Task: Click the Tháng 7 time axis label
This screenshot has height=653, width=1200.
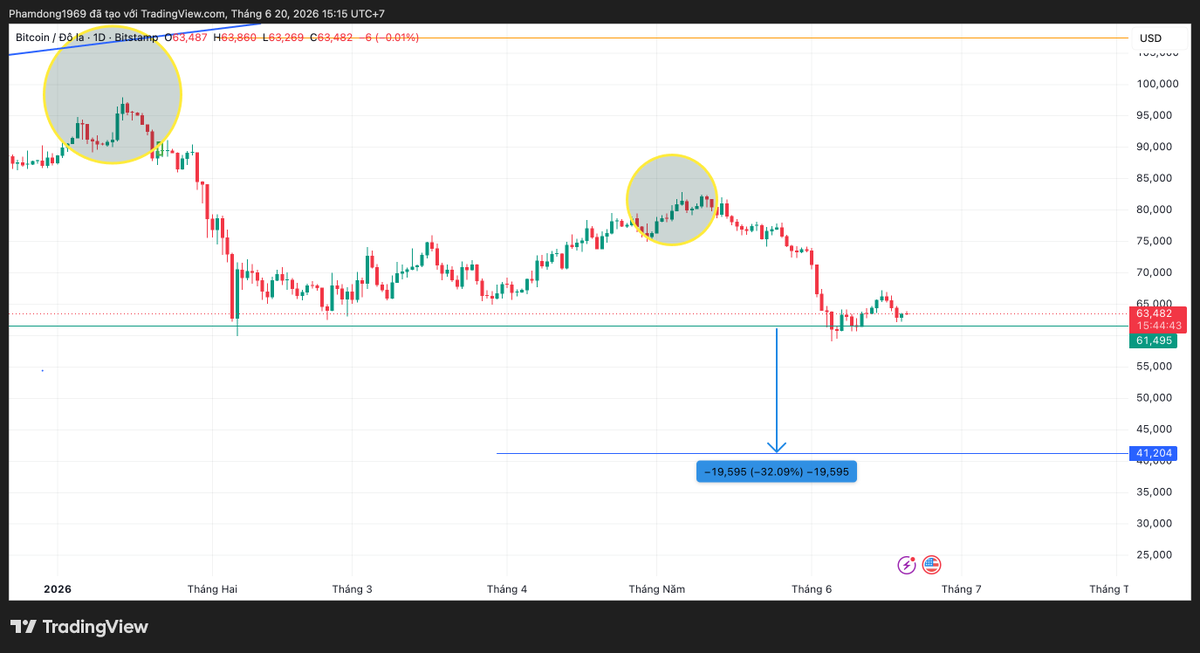Action: (x=961, y=589)
